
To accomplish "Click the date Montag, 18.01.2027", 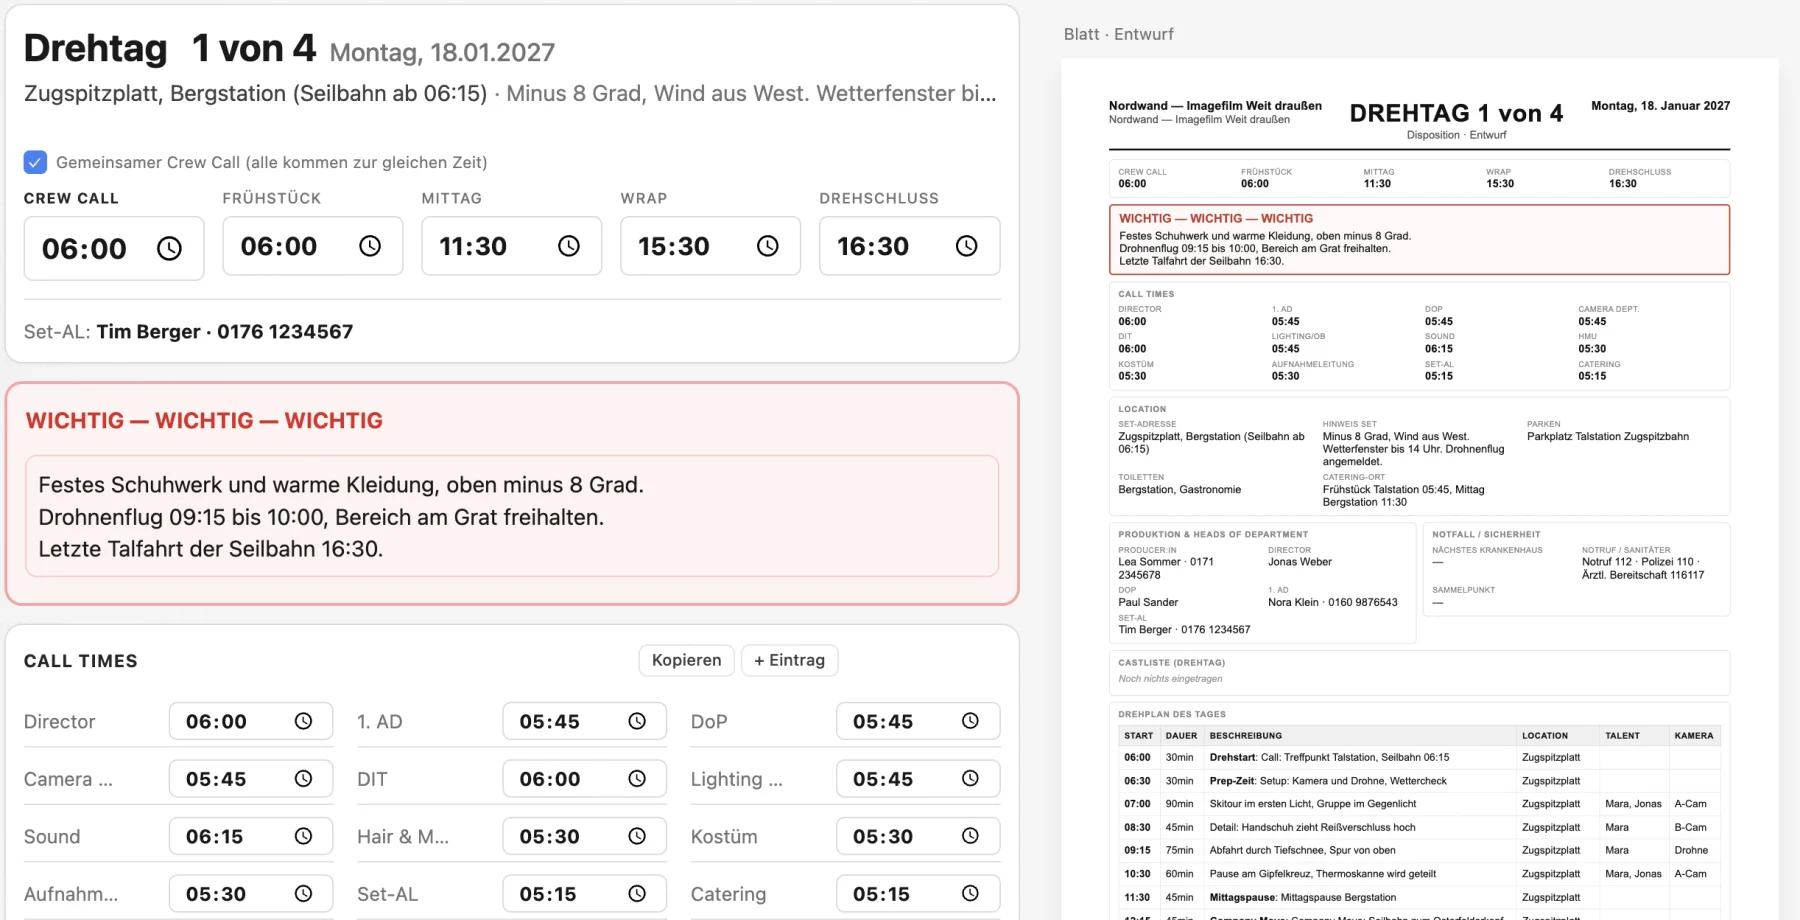I will [x=442, y=52].
